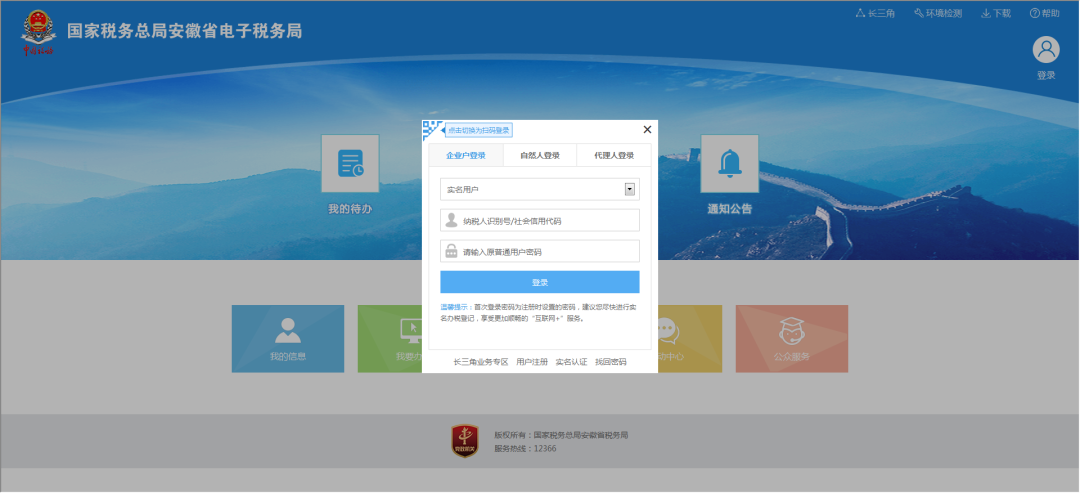Image resolution: width=1080 pixels, height=493 pixels.
Task: Click the lock icon in password field
Action: (451, 251)
